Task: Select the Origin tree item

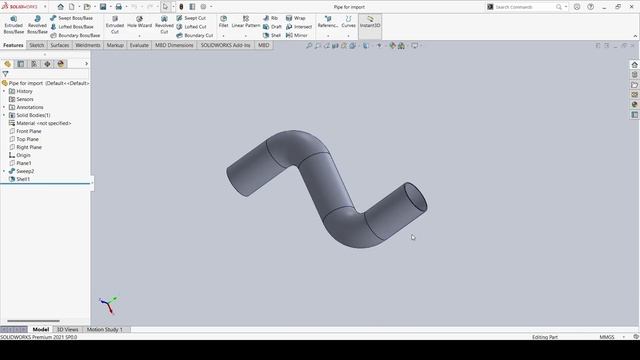Action: tap(20, 155)
